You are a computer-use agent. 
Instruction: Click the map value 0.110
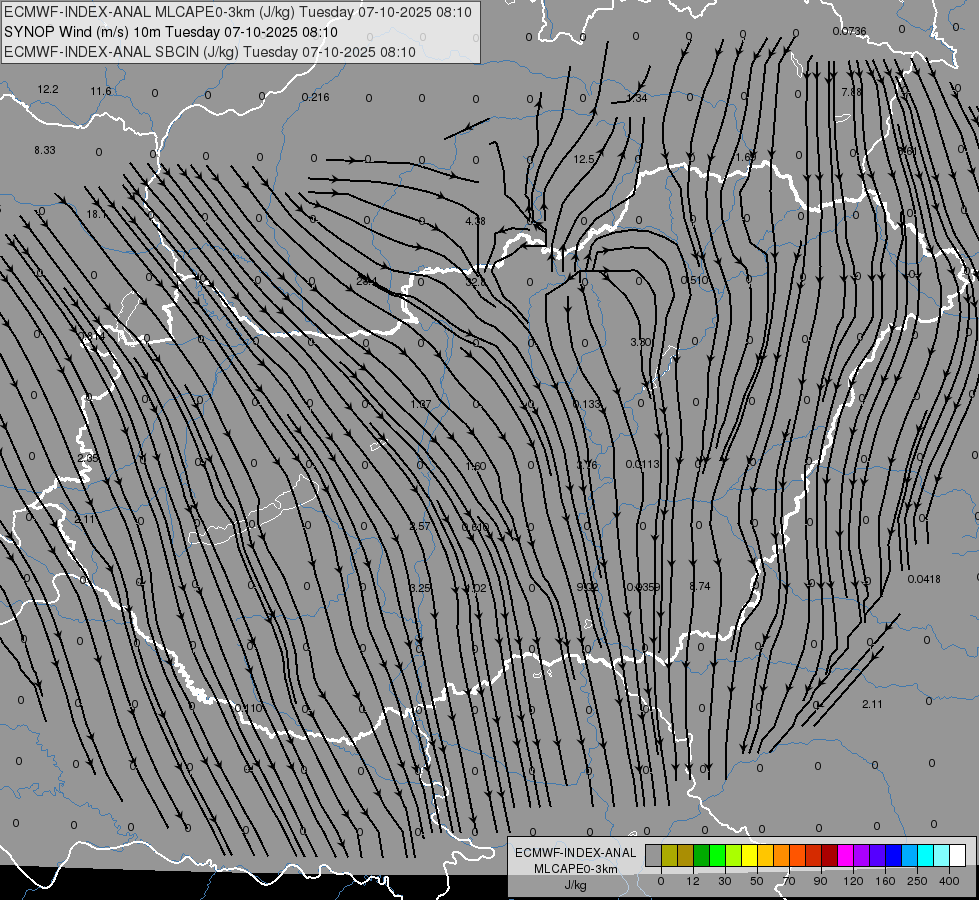pyautogui.click(x=248, y=708)
